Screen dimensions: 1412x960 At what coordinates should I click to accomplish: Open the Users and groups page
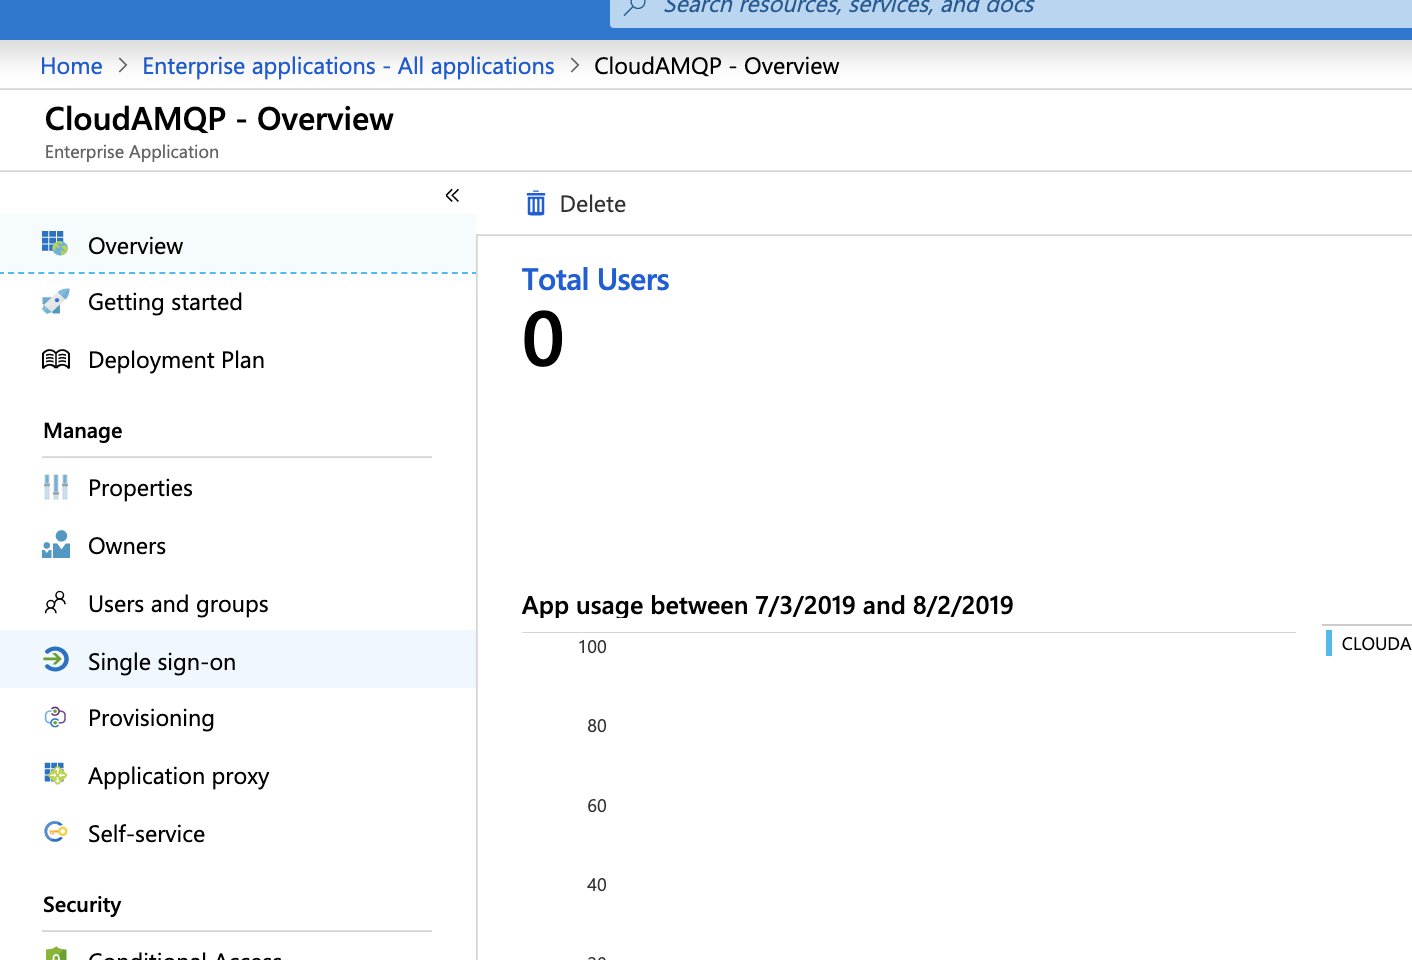[x=178, y=604]
